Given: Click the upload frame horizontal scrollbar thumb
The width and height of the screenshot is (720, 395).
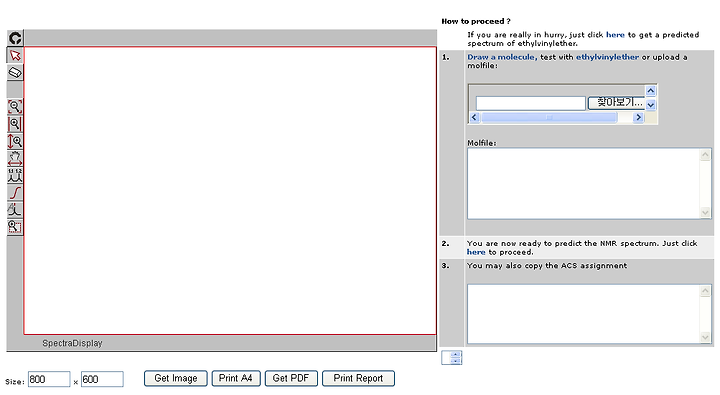Looking at the screenshot, I should [x=549, y=118].
